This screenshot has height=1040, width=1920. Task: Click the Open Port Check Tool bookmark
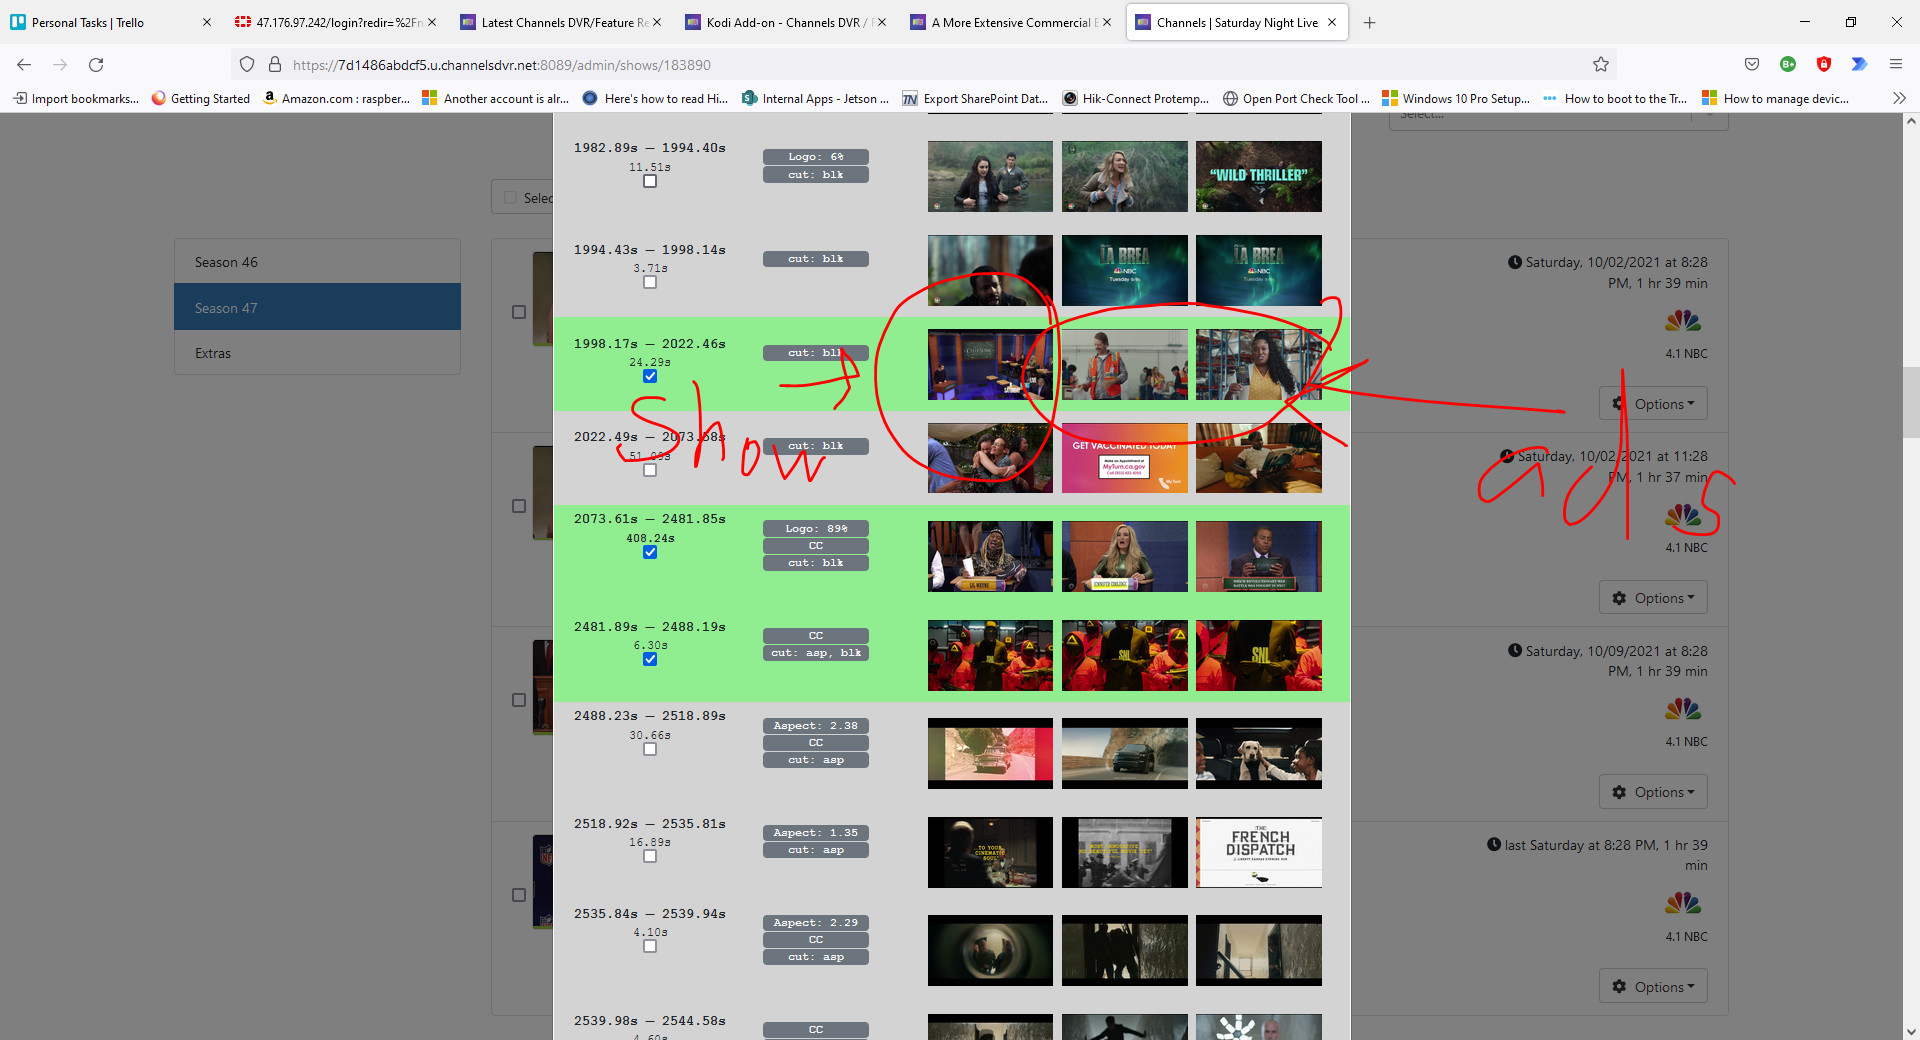1296,98
